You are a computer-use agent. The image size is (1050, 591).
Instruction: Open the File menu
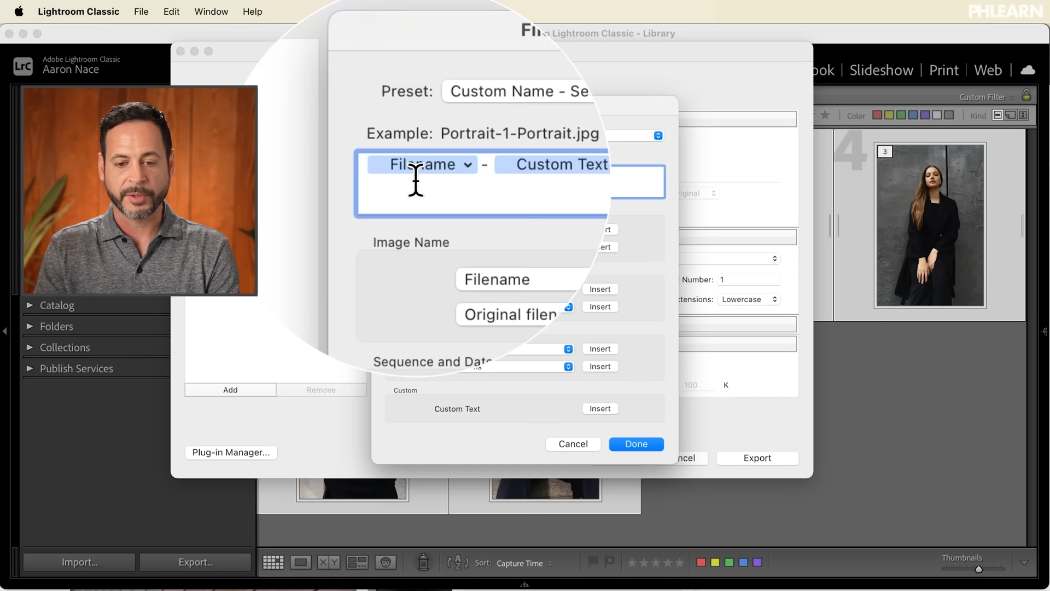tap(141, 11)
